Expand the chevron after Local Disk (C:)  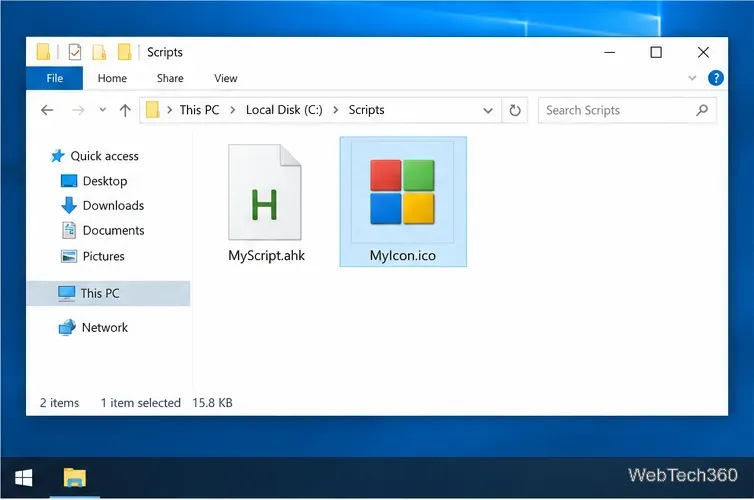point(336,110)
